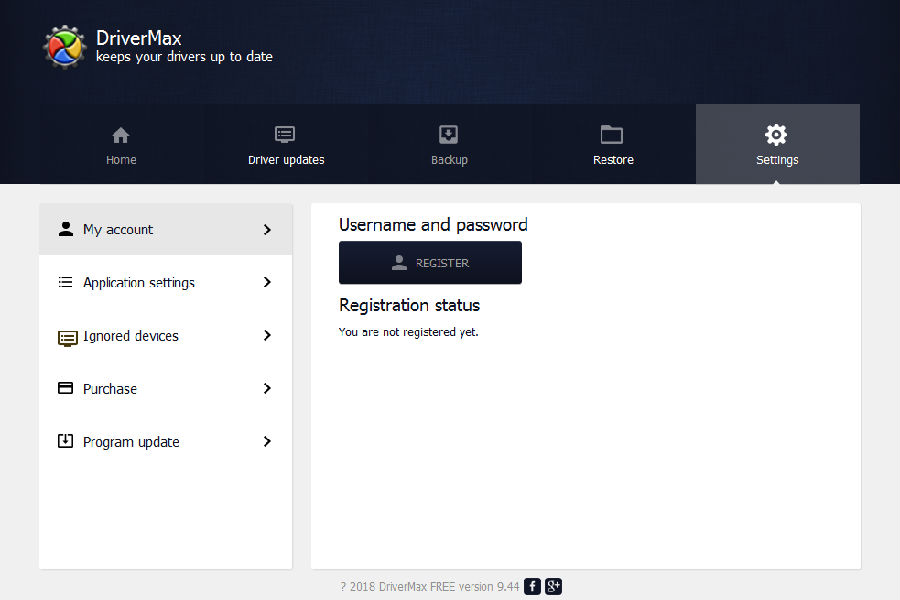Open the Restore tab label
The width and height of the screenshot is (900, 600).
(x=613, y=160)
